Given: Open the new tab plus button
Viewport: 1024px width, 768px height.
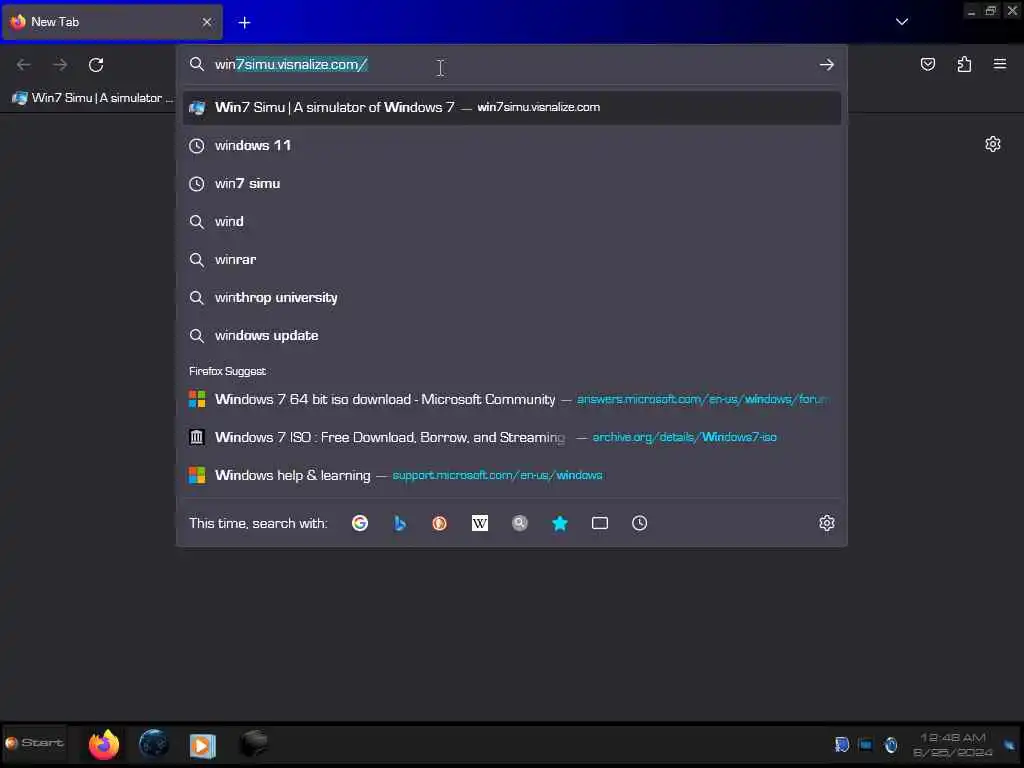Looking at the screenshot, I should point(244,22).
